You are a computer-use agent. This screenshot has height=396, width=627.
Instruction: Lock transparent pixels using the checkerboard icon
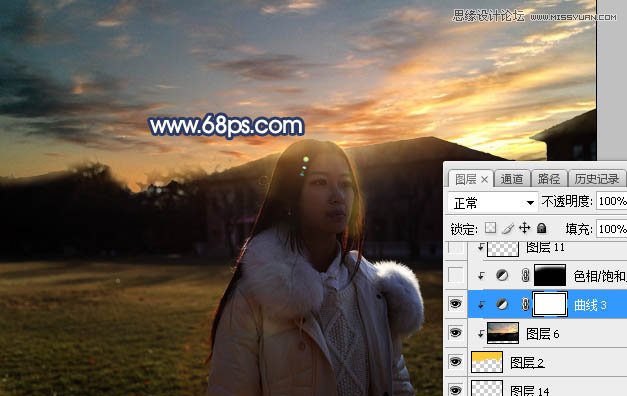pos(490,228)
